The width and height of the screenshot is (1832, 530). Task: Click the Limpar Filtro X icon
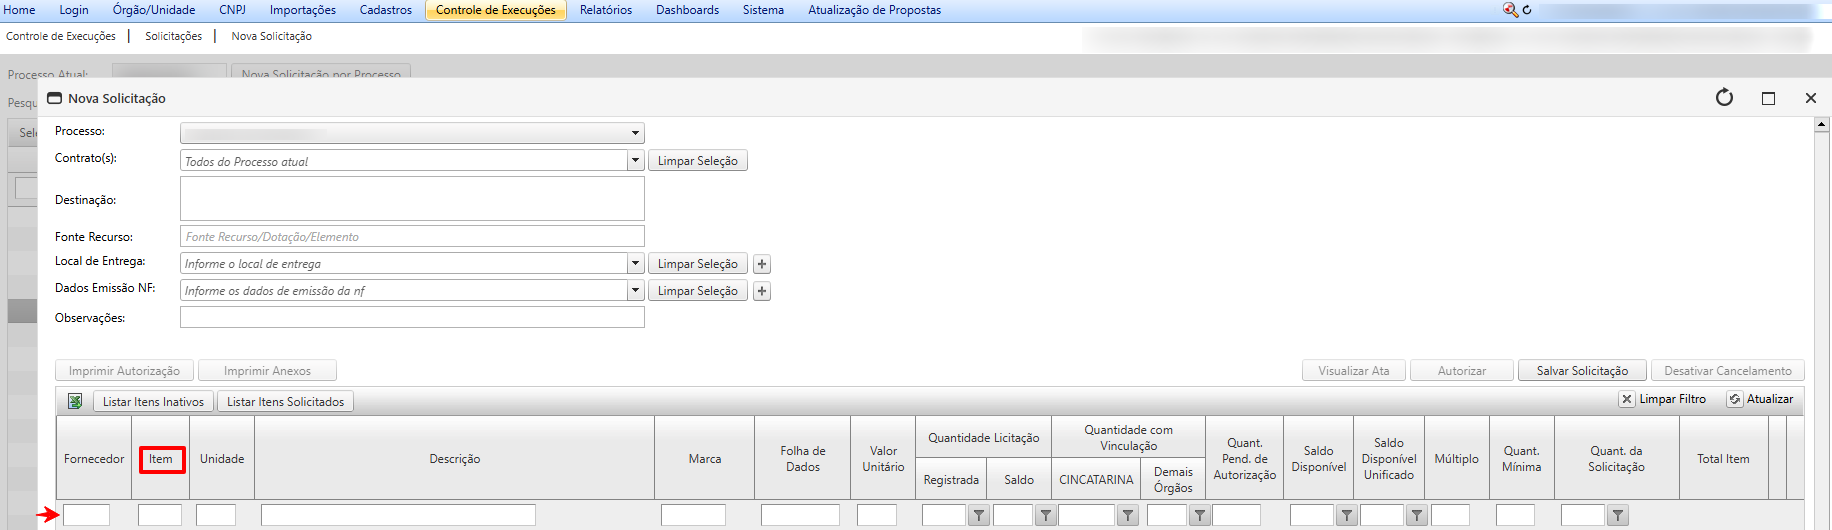coord(1627,399)
